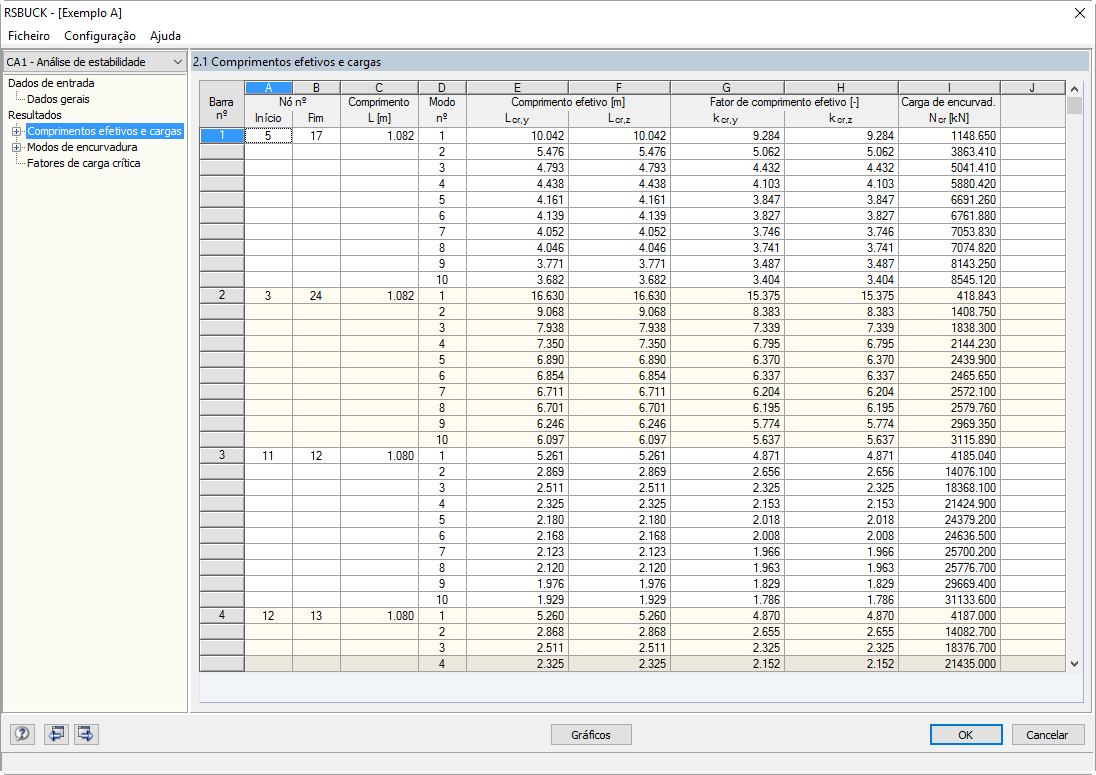Click the Gráficos button
This screenshot has height=775, width=1096.
(x=591, y=734)
